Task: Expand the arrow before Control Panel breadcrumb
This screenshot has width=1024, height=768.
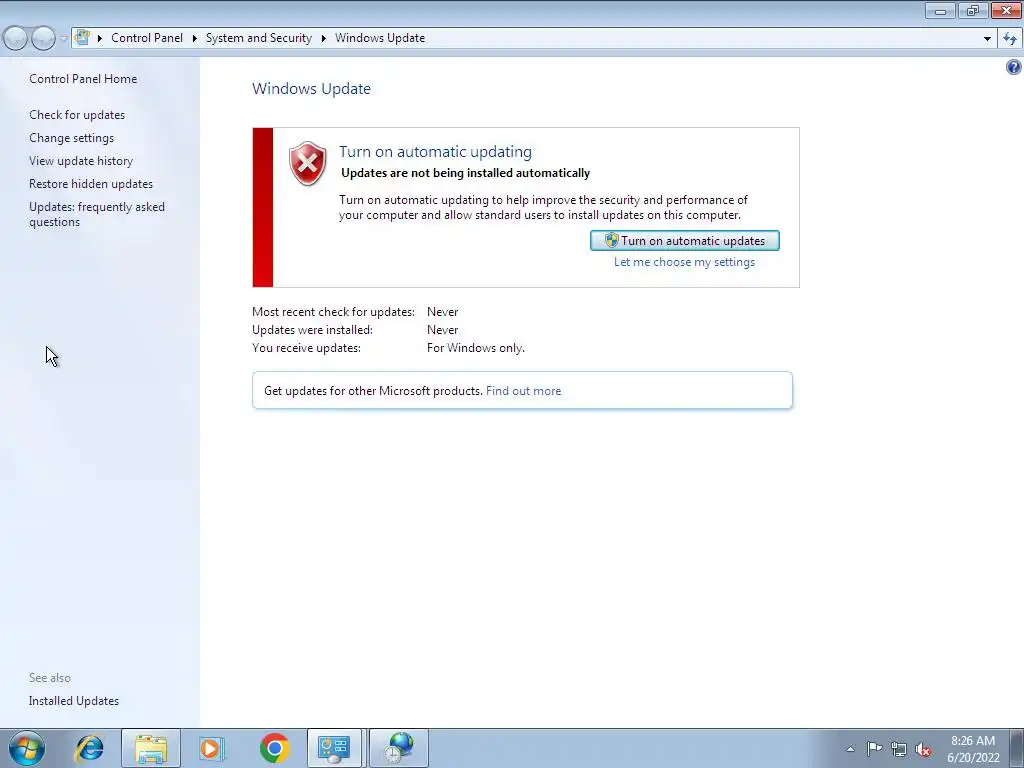Action: [x=100, y=39]
